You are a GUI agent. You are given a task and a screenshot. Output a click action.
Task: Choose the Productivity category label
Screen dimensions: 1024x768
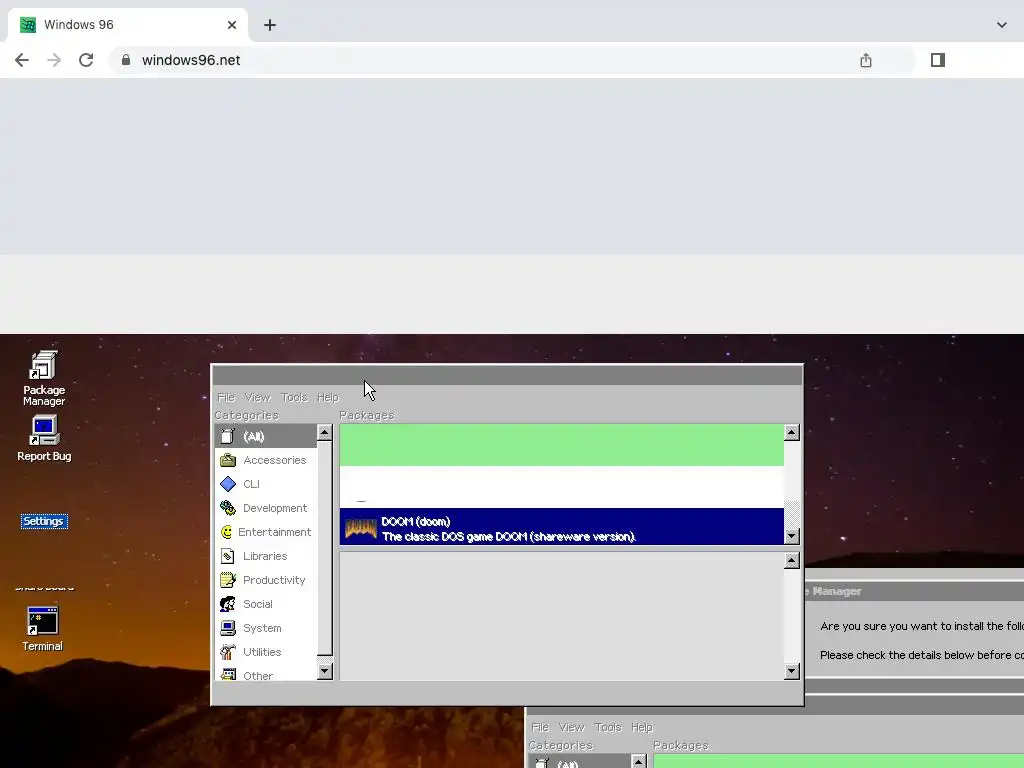tap(274, 580)
